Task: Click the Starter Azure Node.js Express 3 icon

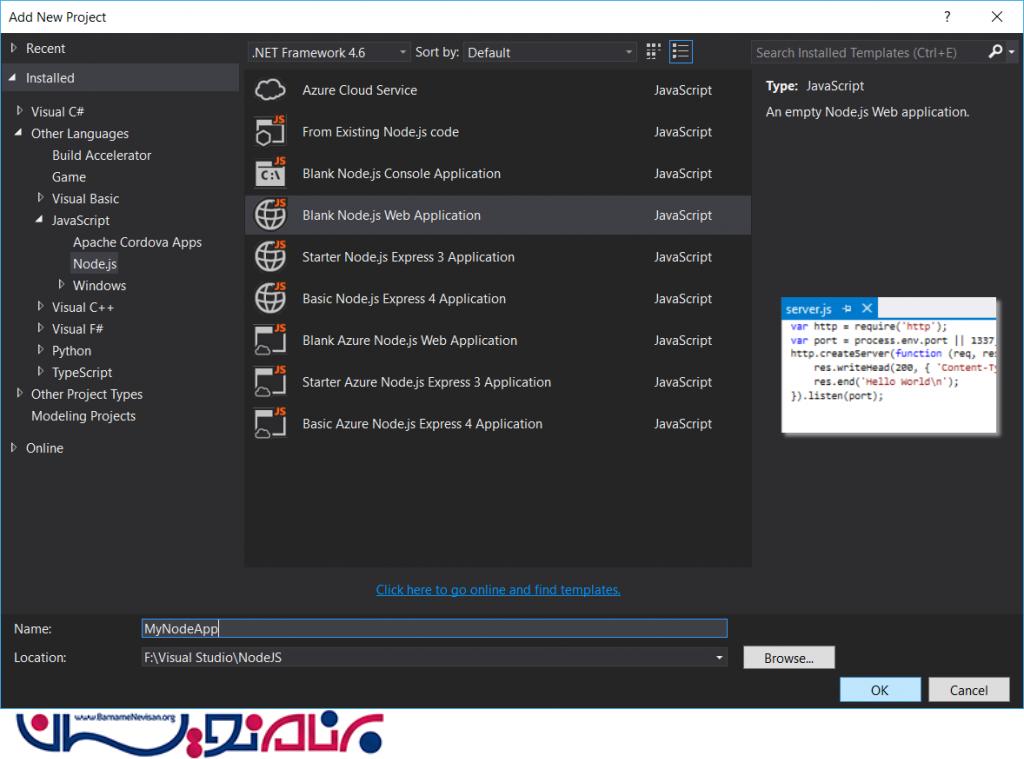Action: point(270,382)
